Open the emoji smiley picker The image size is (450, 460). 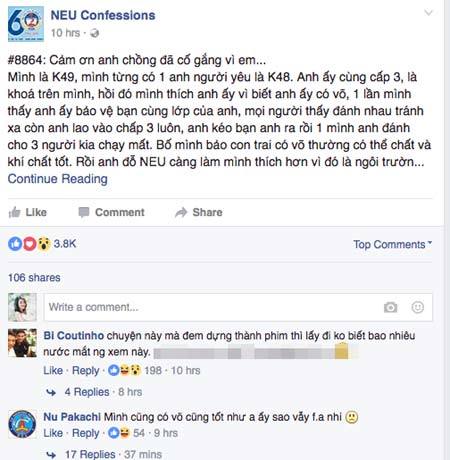(417, 307)
